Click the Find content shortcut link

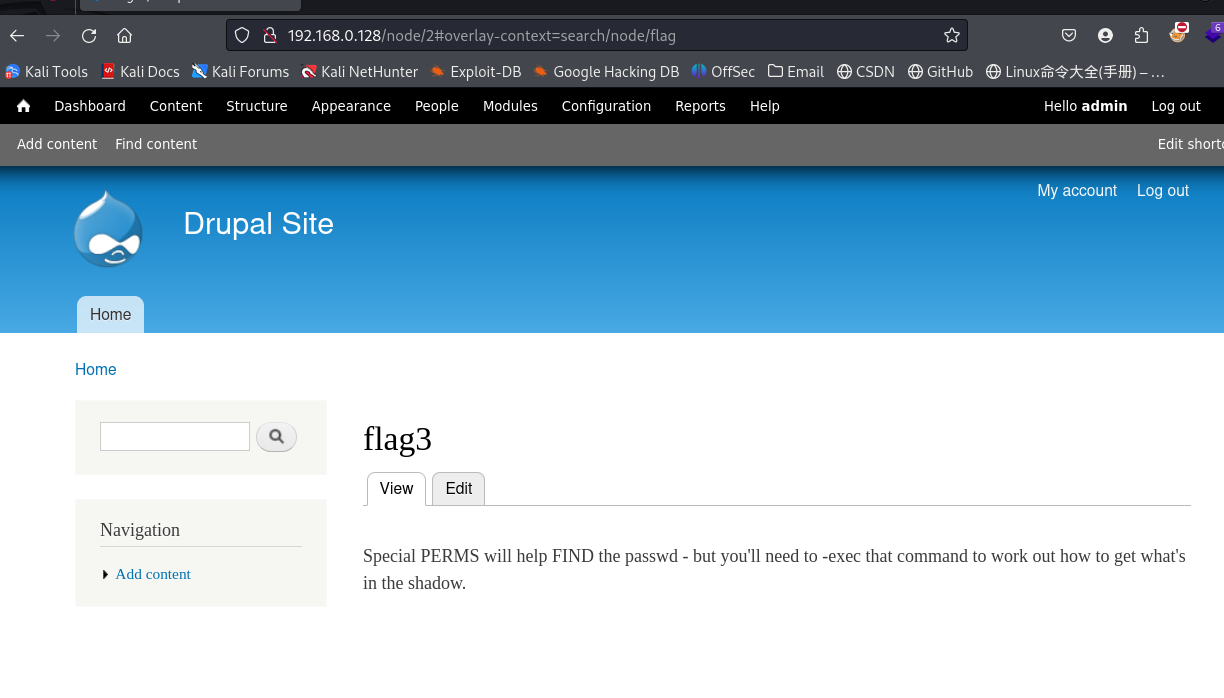click(156, 144)
